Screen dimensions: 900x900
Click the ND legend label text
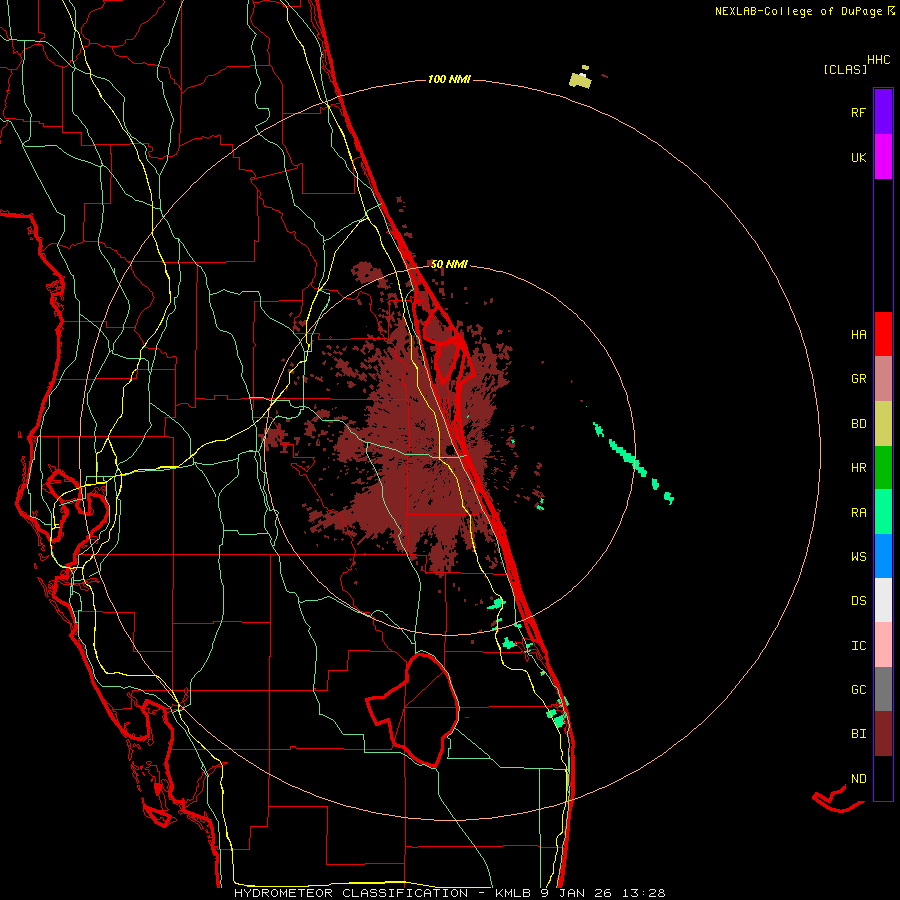(x=858, y=779)
